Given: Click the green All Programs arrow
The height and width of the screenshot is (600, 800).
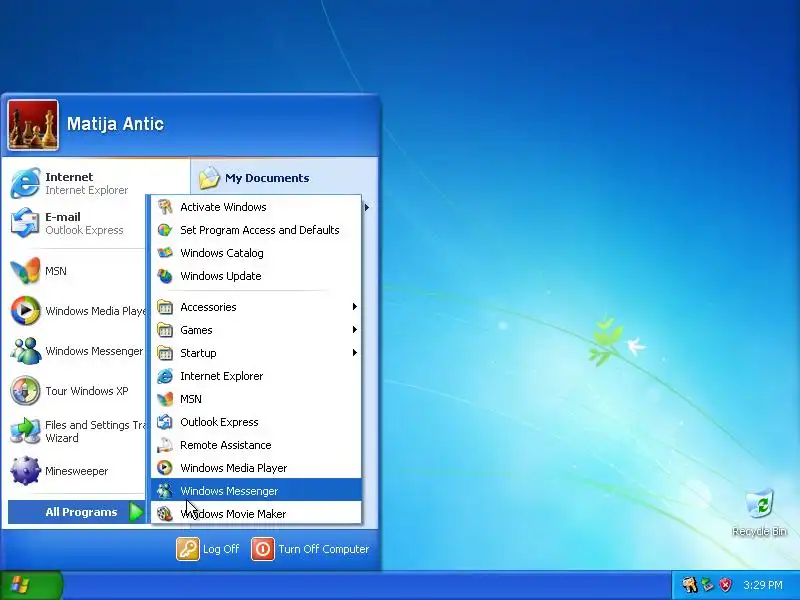Looking at the screenshot, I should click(x=136, y=512).
